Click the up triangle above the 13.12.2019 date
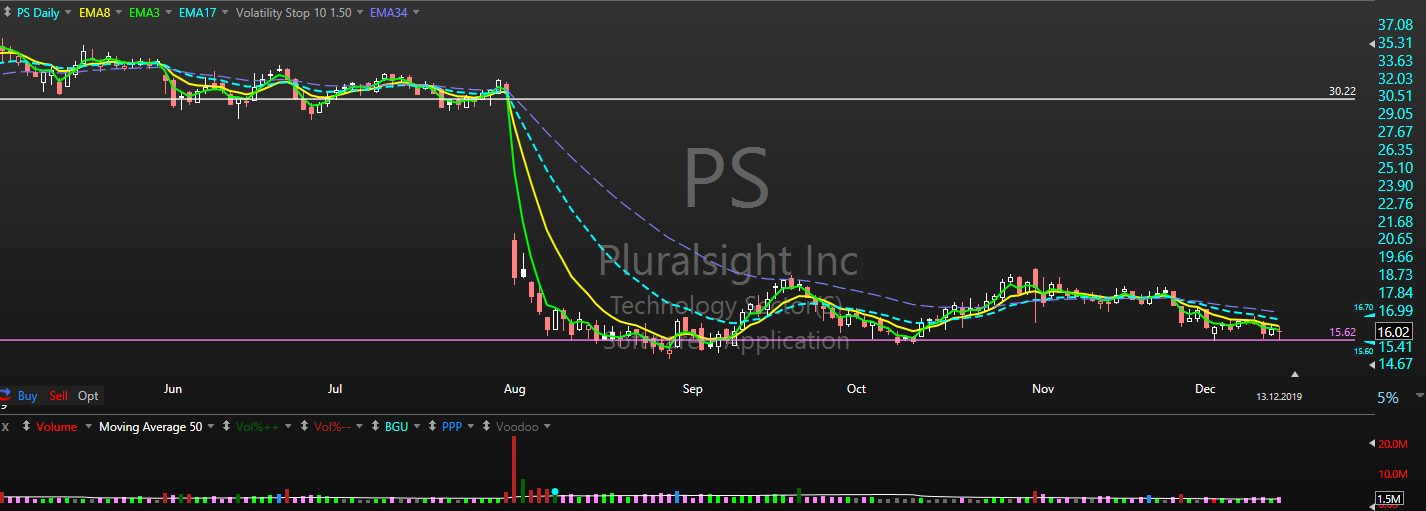This screenshot has height=511, width=1426. pyautogui.click(x=1295, y=374)
